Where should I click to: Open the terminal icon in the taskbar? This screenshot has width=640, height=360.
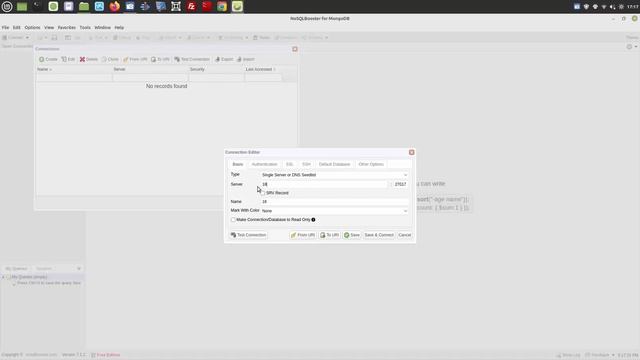tap(37, 6)
